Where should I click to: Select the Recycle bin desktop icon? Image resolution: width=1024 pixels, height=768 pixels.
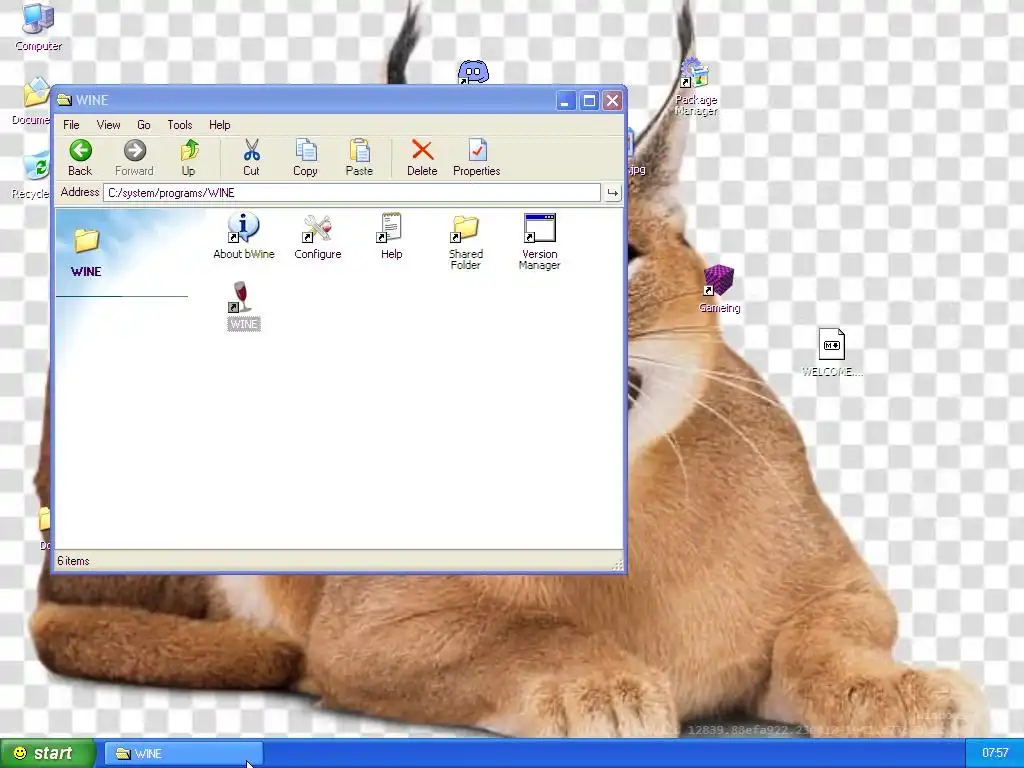[31, 175]
